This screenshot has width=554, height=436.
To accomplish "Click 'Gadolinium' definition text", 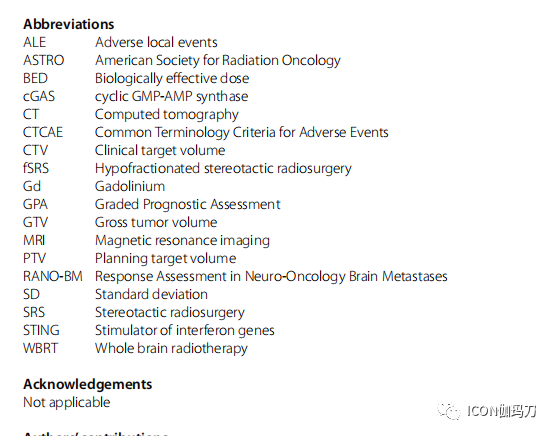I will [130, 187].
